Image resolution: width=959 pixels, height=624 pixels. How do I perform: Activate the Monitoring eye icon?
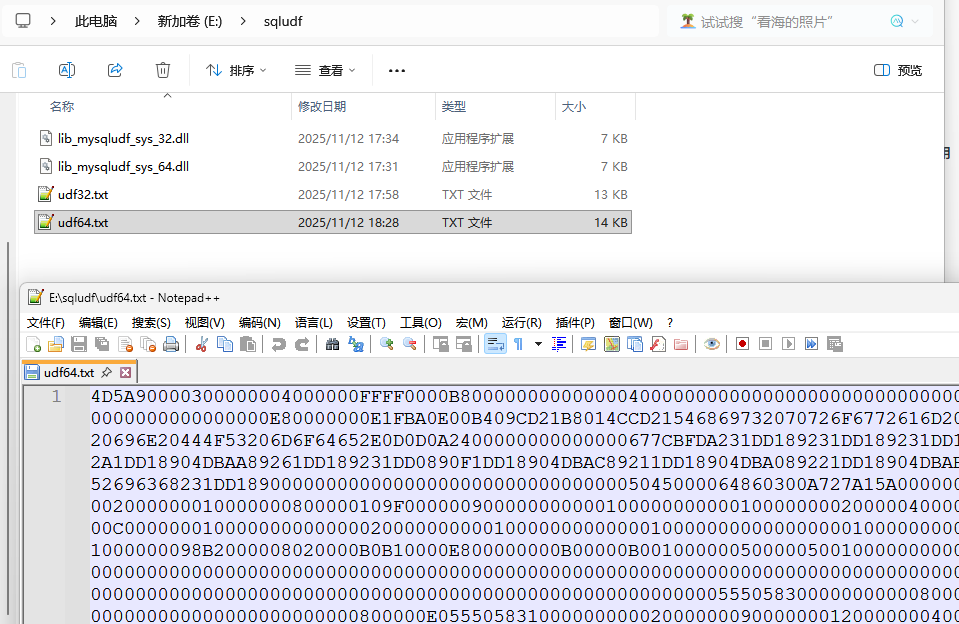712,343
